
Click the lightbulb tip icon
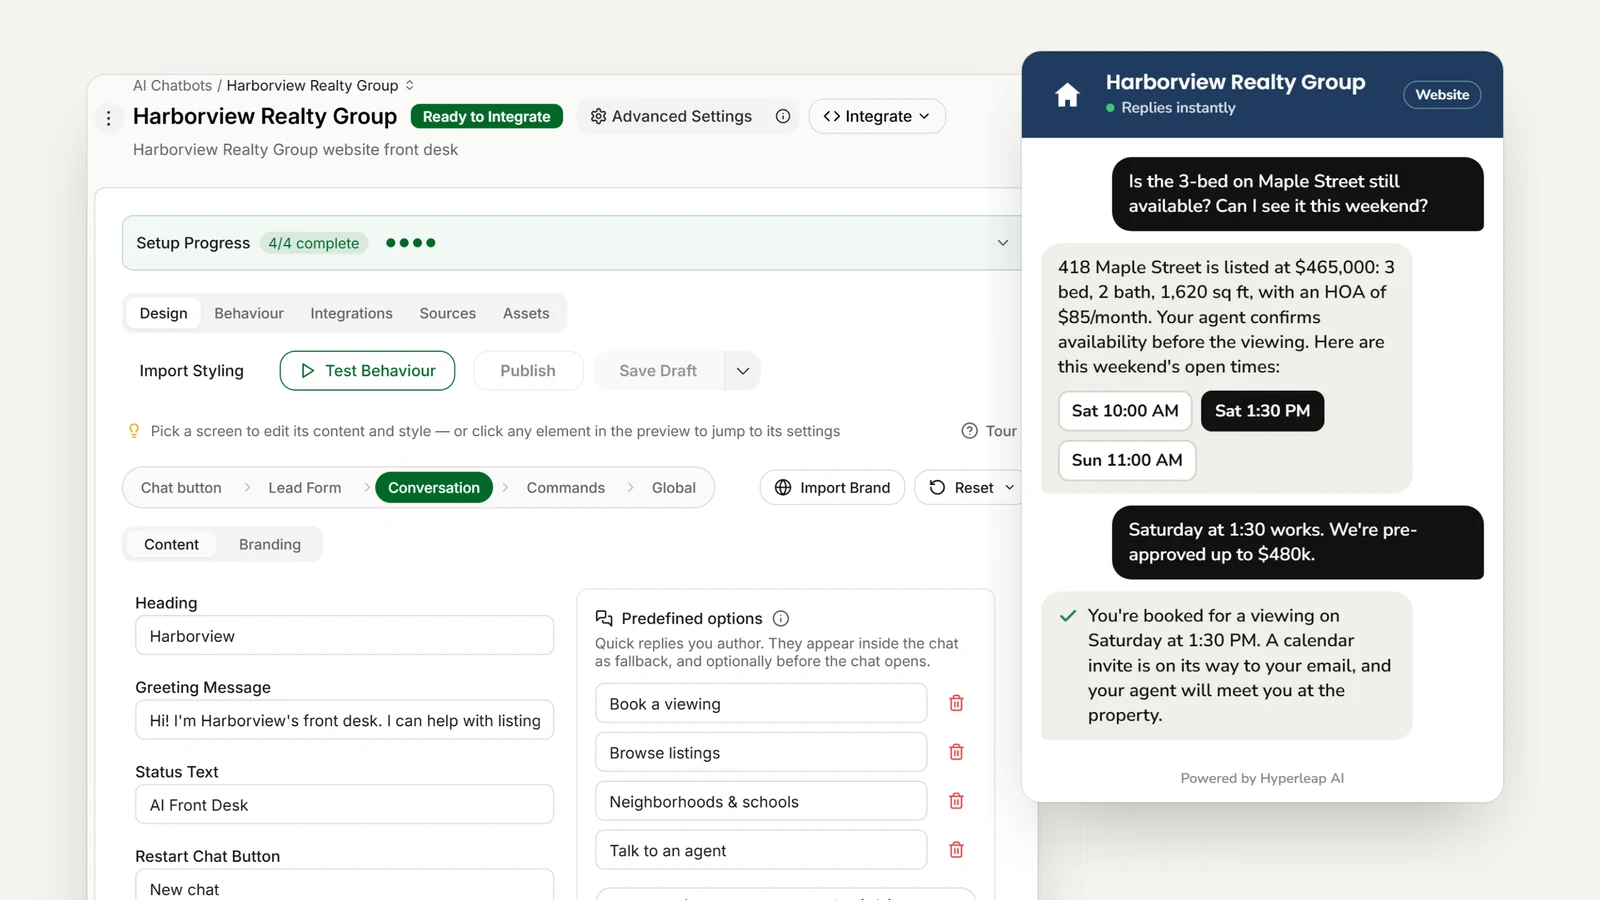coord(134,431)
